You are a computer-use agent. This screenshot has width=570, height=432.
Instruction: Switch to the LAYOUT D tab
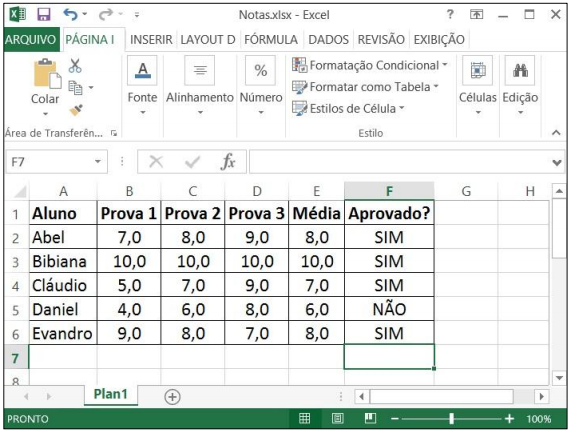point(208,39)
